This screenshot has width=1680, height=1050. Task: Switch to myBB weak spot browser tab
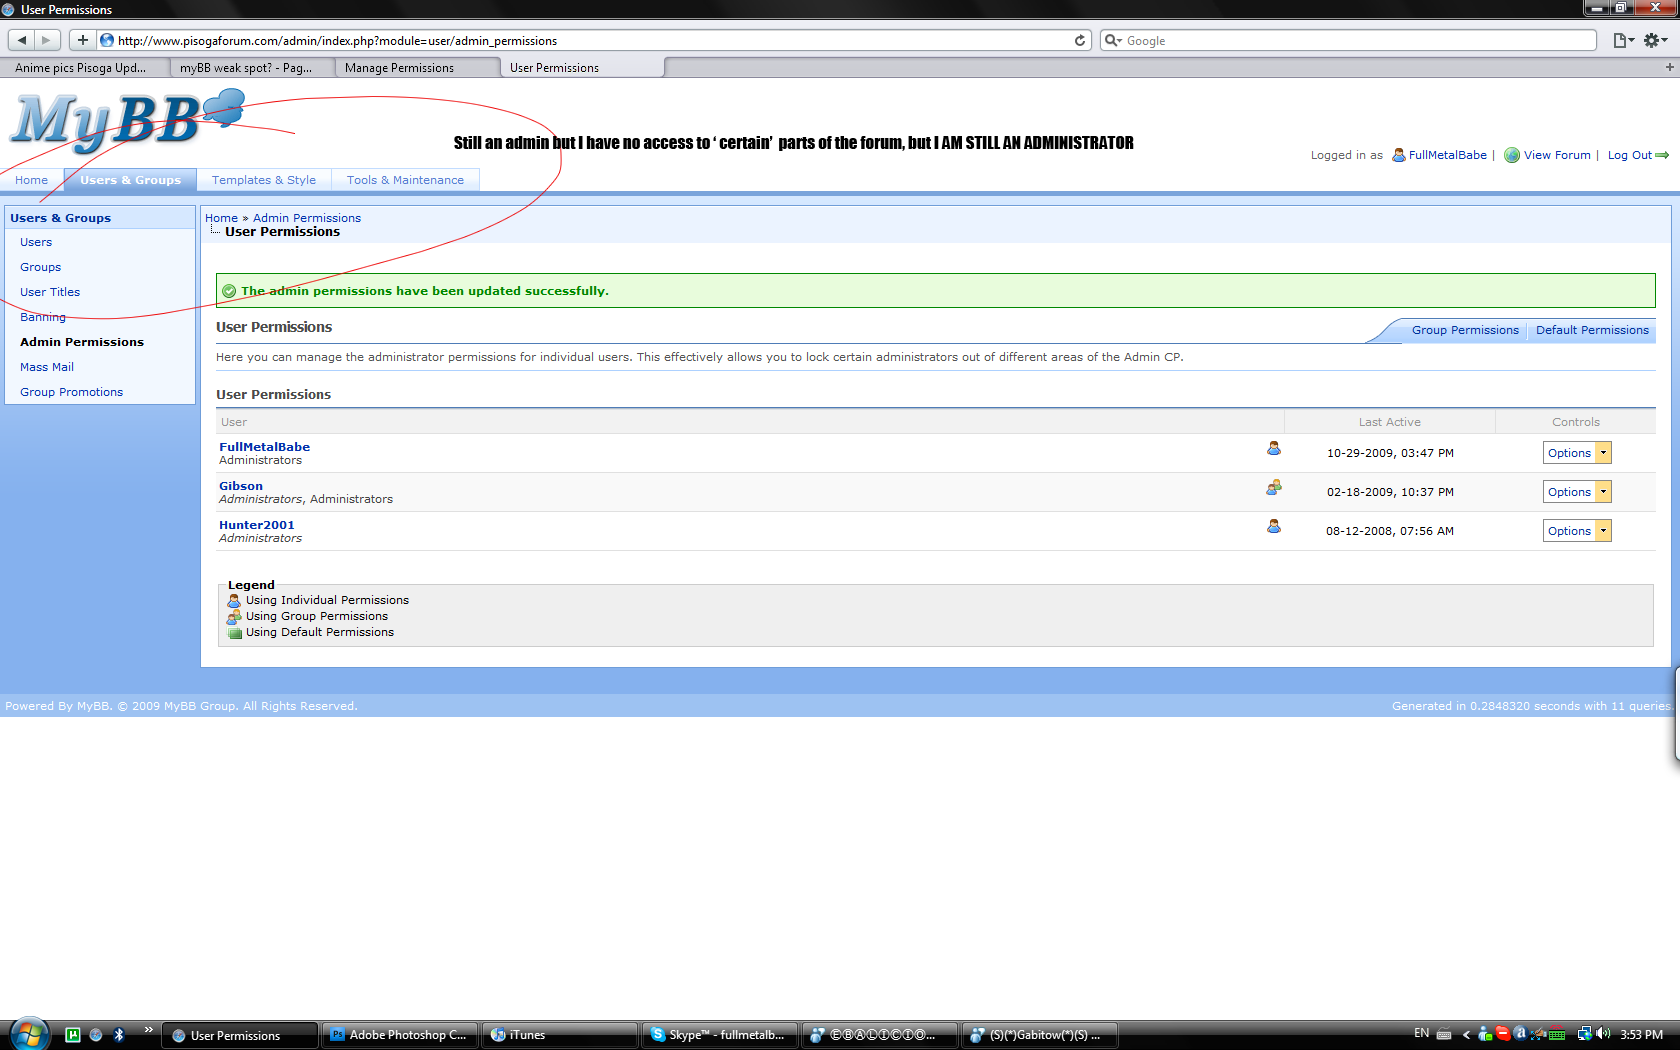tap(250, 68)
